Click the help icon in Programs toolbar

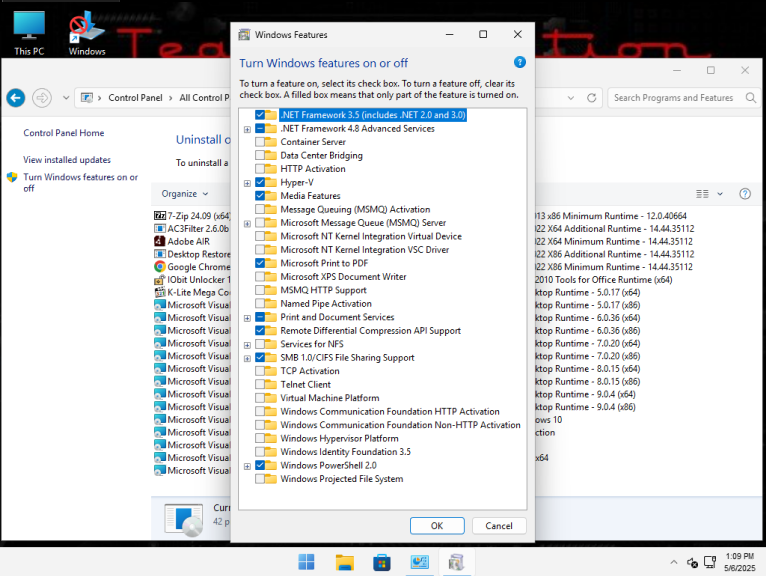pyautogui.click(x=745, y=194)
